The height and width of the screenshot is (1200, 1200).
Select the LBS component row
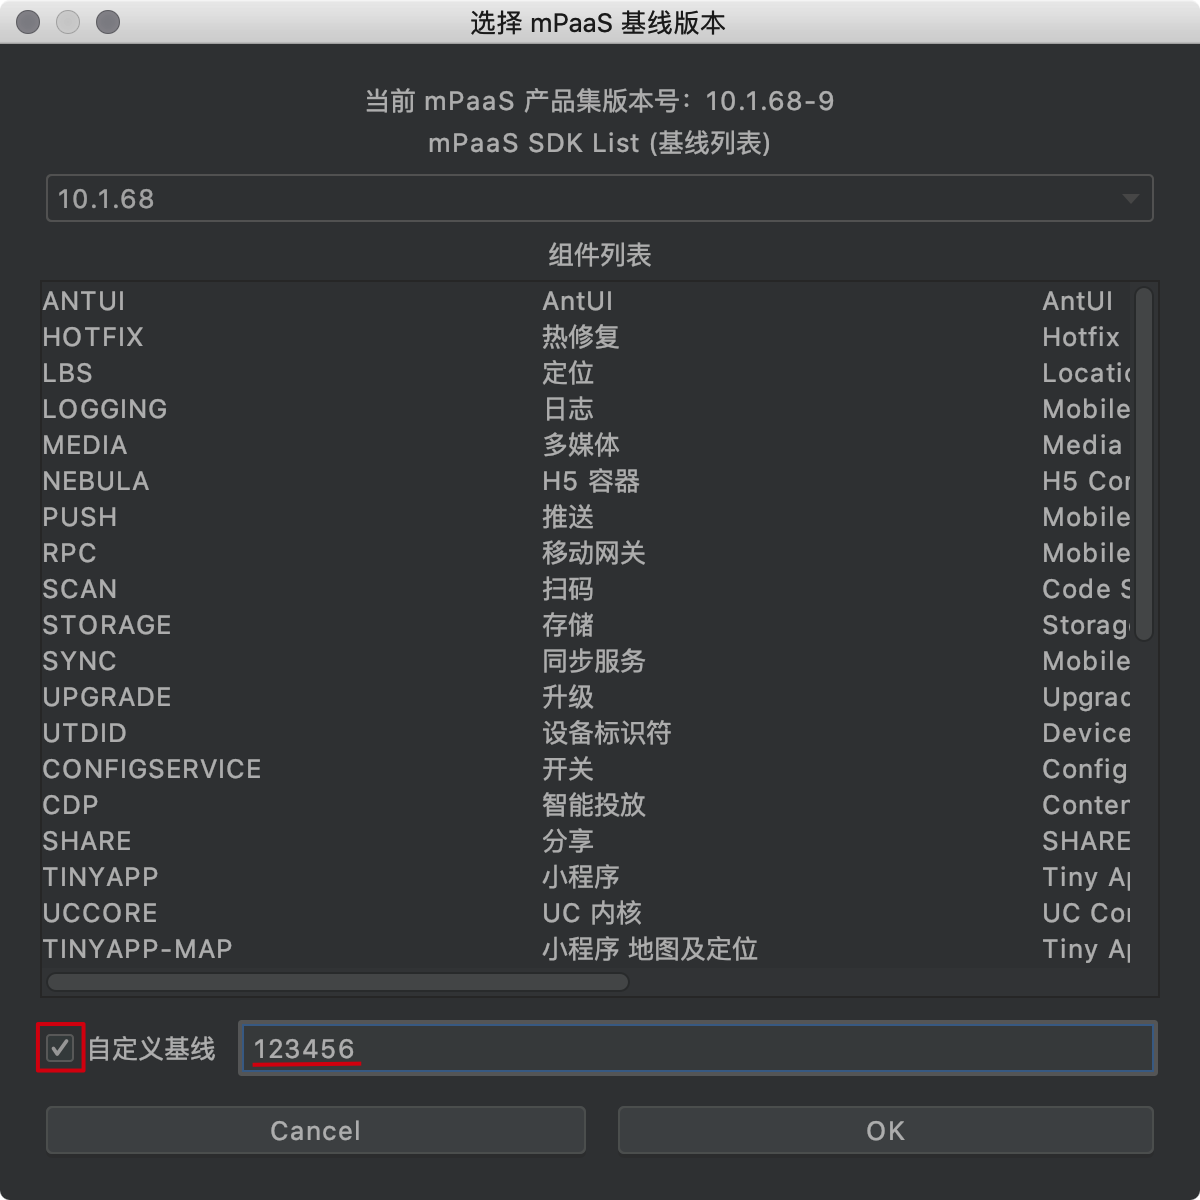[586, 373]
